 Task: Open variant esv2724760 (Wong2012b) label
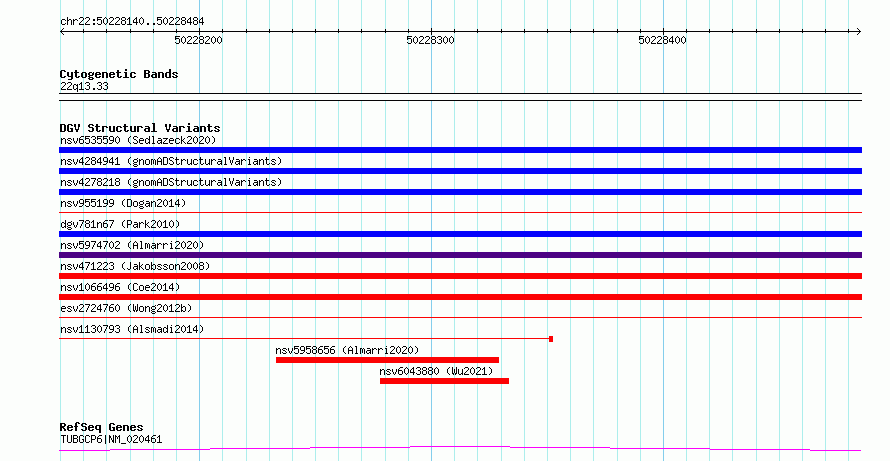126,308
